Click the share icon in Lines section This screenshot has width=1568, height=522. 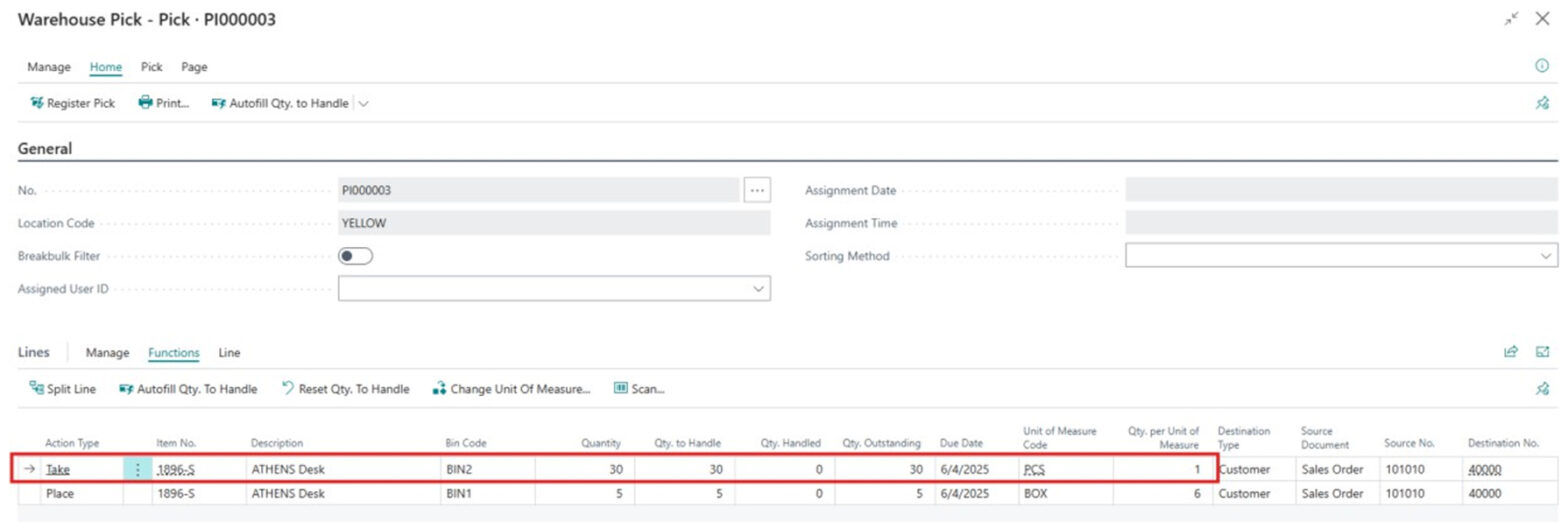[1511, 352]
